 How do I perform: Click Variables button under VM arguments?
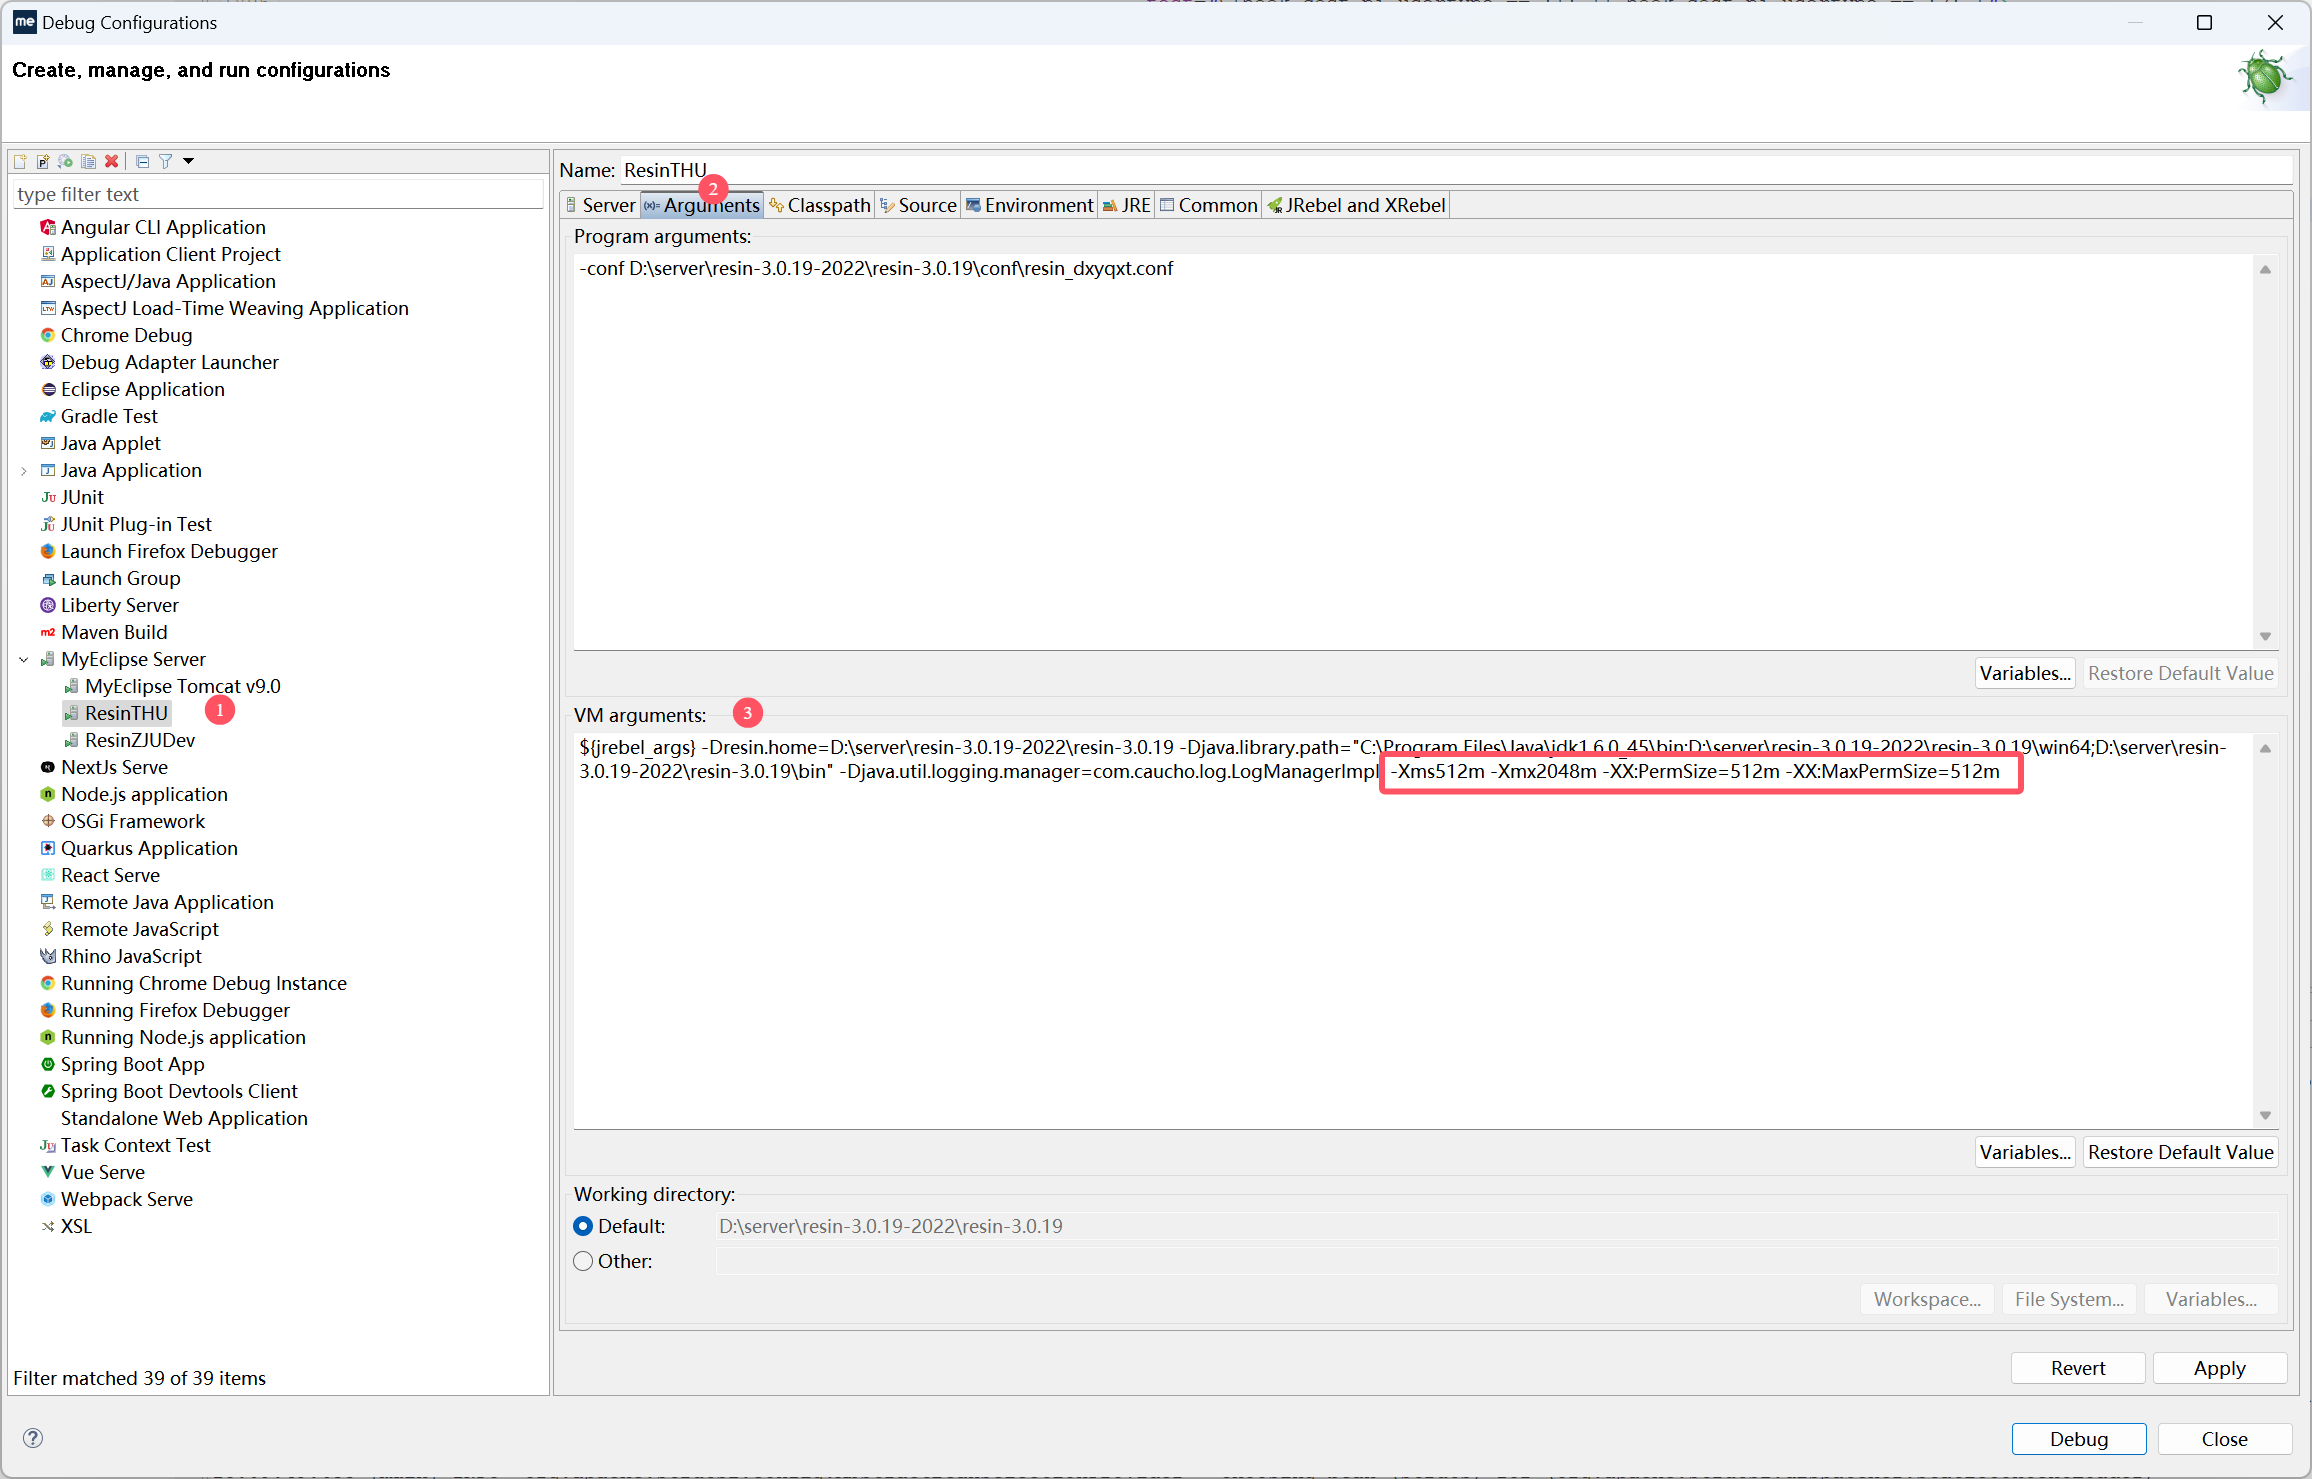(x=2024, y=1152)
